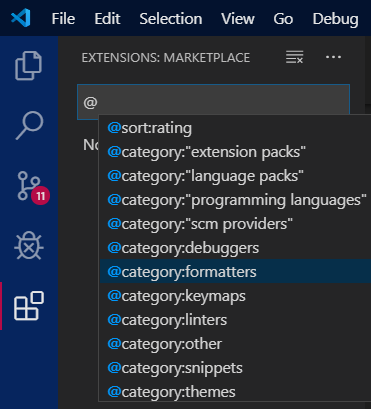Choose the @category:themes suggestion
The width and height of the screenshot is (371, 409).
235,392
